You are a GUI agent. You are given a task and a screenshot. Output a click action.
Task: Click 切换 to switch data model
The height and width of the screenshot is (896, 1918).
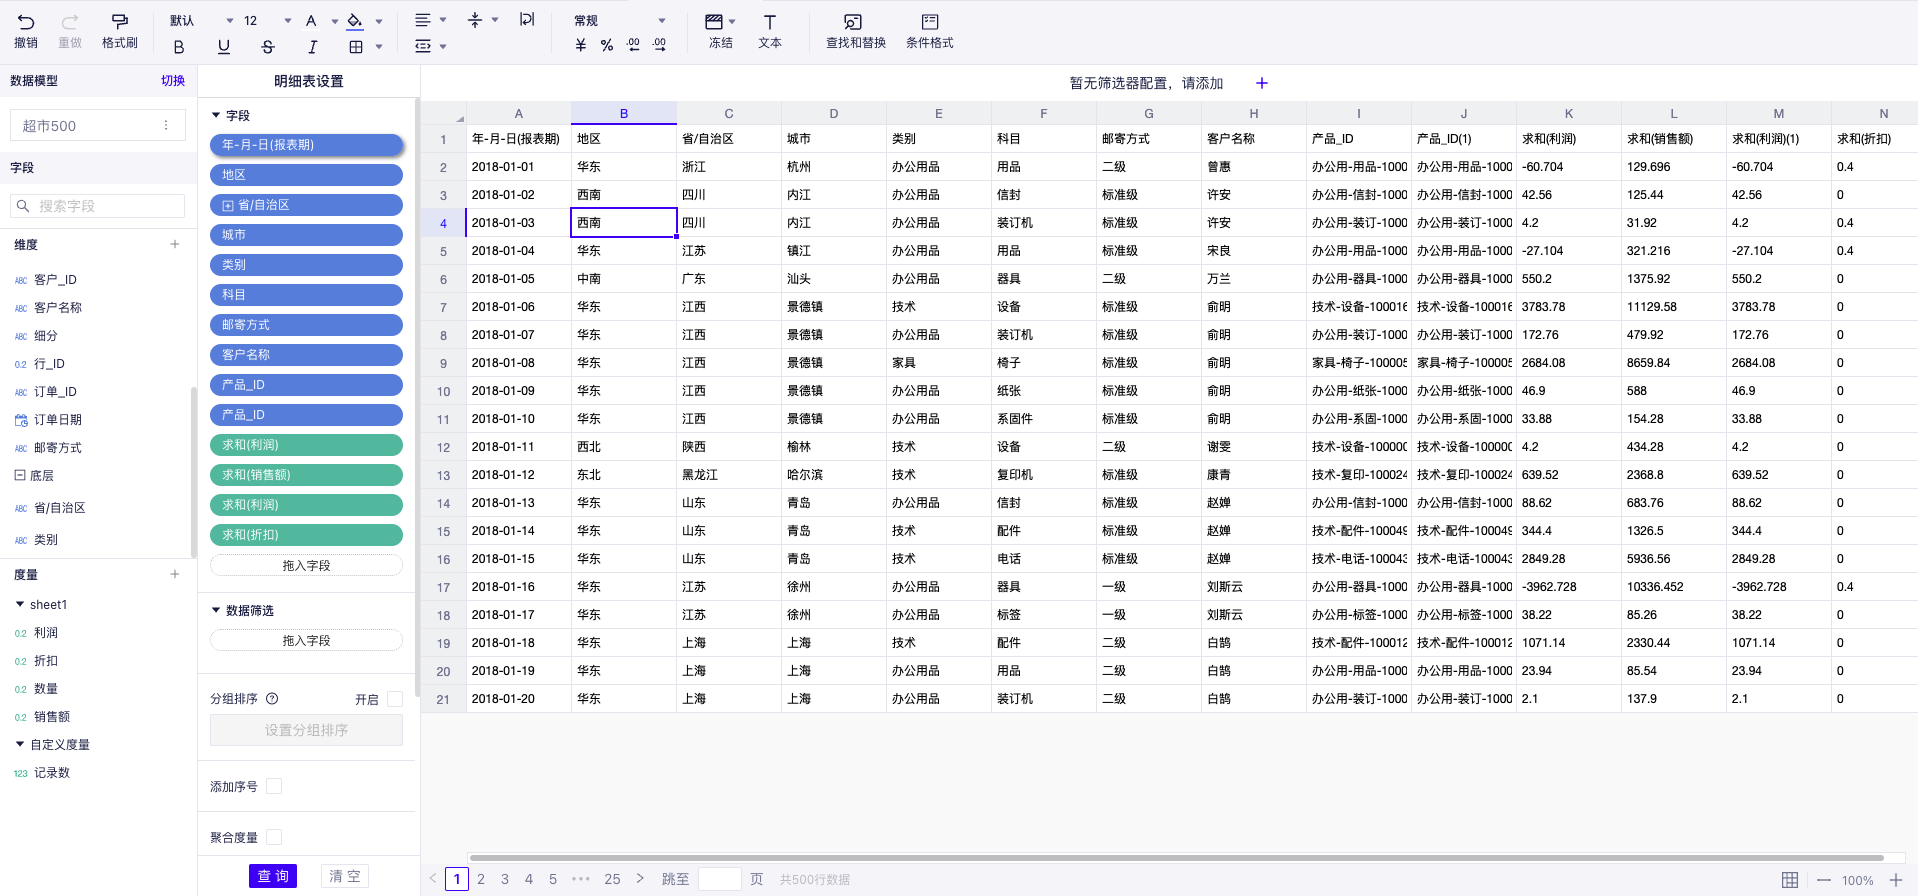pos(173,81)
